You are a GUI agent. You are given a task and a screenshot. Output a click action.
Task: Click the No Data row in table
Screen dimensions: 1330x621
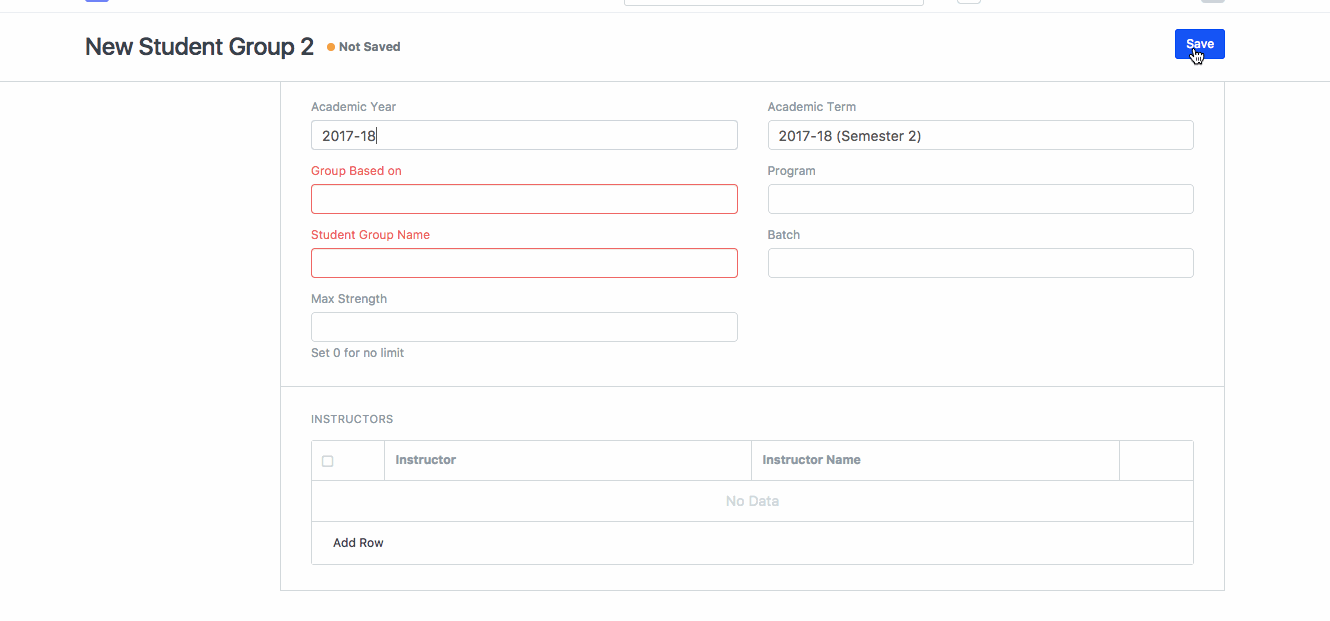point(752,501)
